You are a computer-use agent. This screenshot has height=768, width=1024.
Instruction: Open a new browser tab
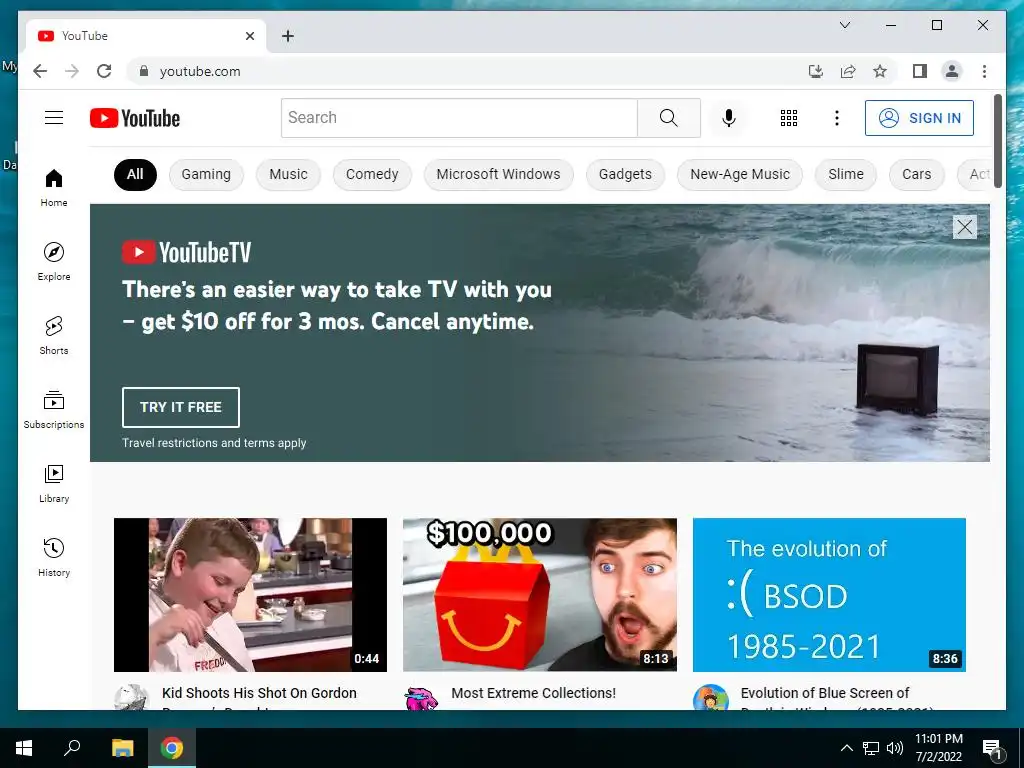point(288,36)
